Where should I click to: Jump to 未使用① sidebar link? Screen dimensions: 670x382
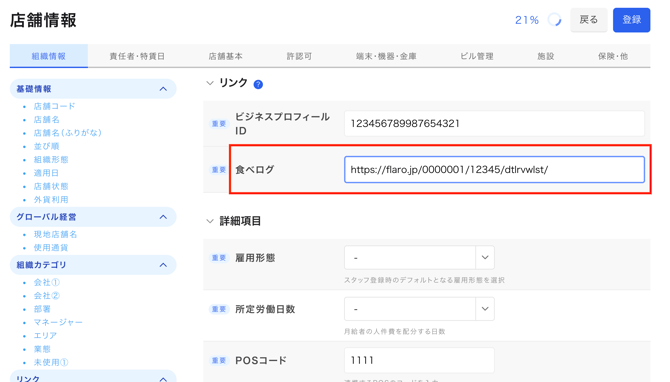coord(51,362)
